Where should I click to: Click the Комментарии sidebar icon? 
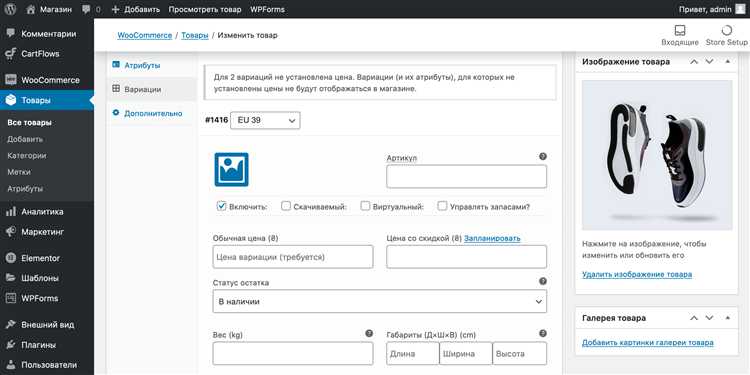pyautogui.click(x=11, y=33)
